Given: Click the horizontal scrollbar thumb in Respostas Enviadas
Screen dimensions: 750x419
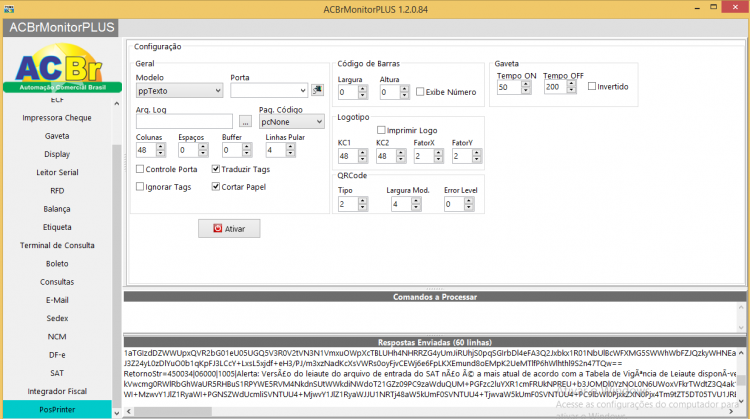Looking at the screenshot, I should click(x=173, y=411).
